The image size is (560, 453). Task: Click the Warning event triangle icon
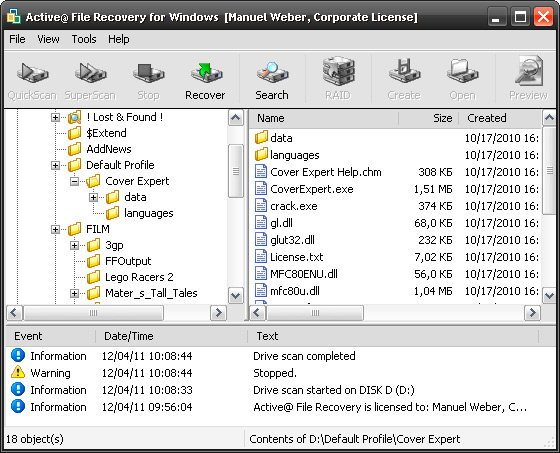18,372
